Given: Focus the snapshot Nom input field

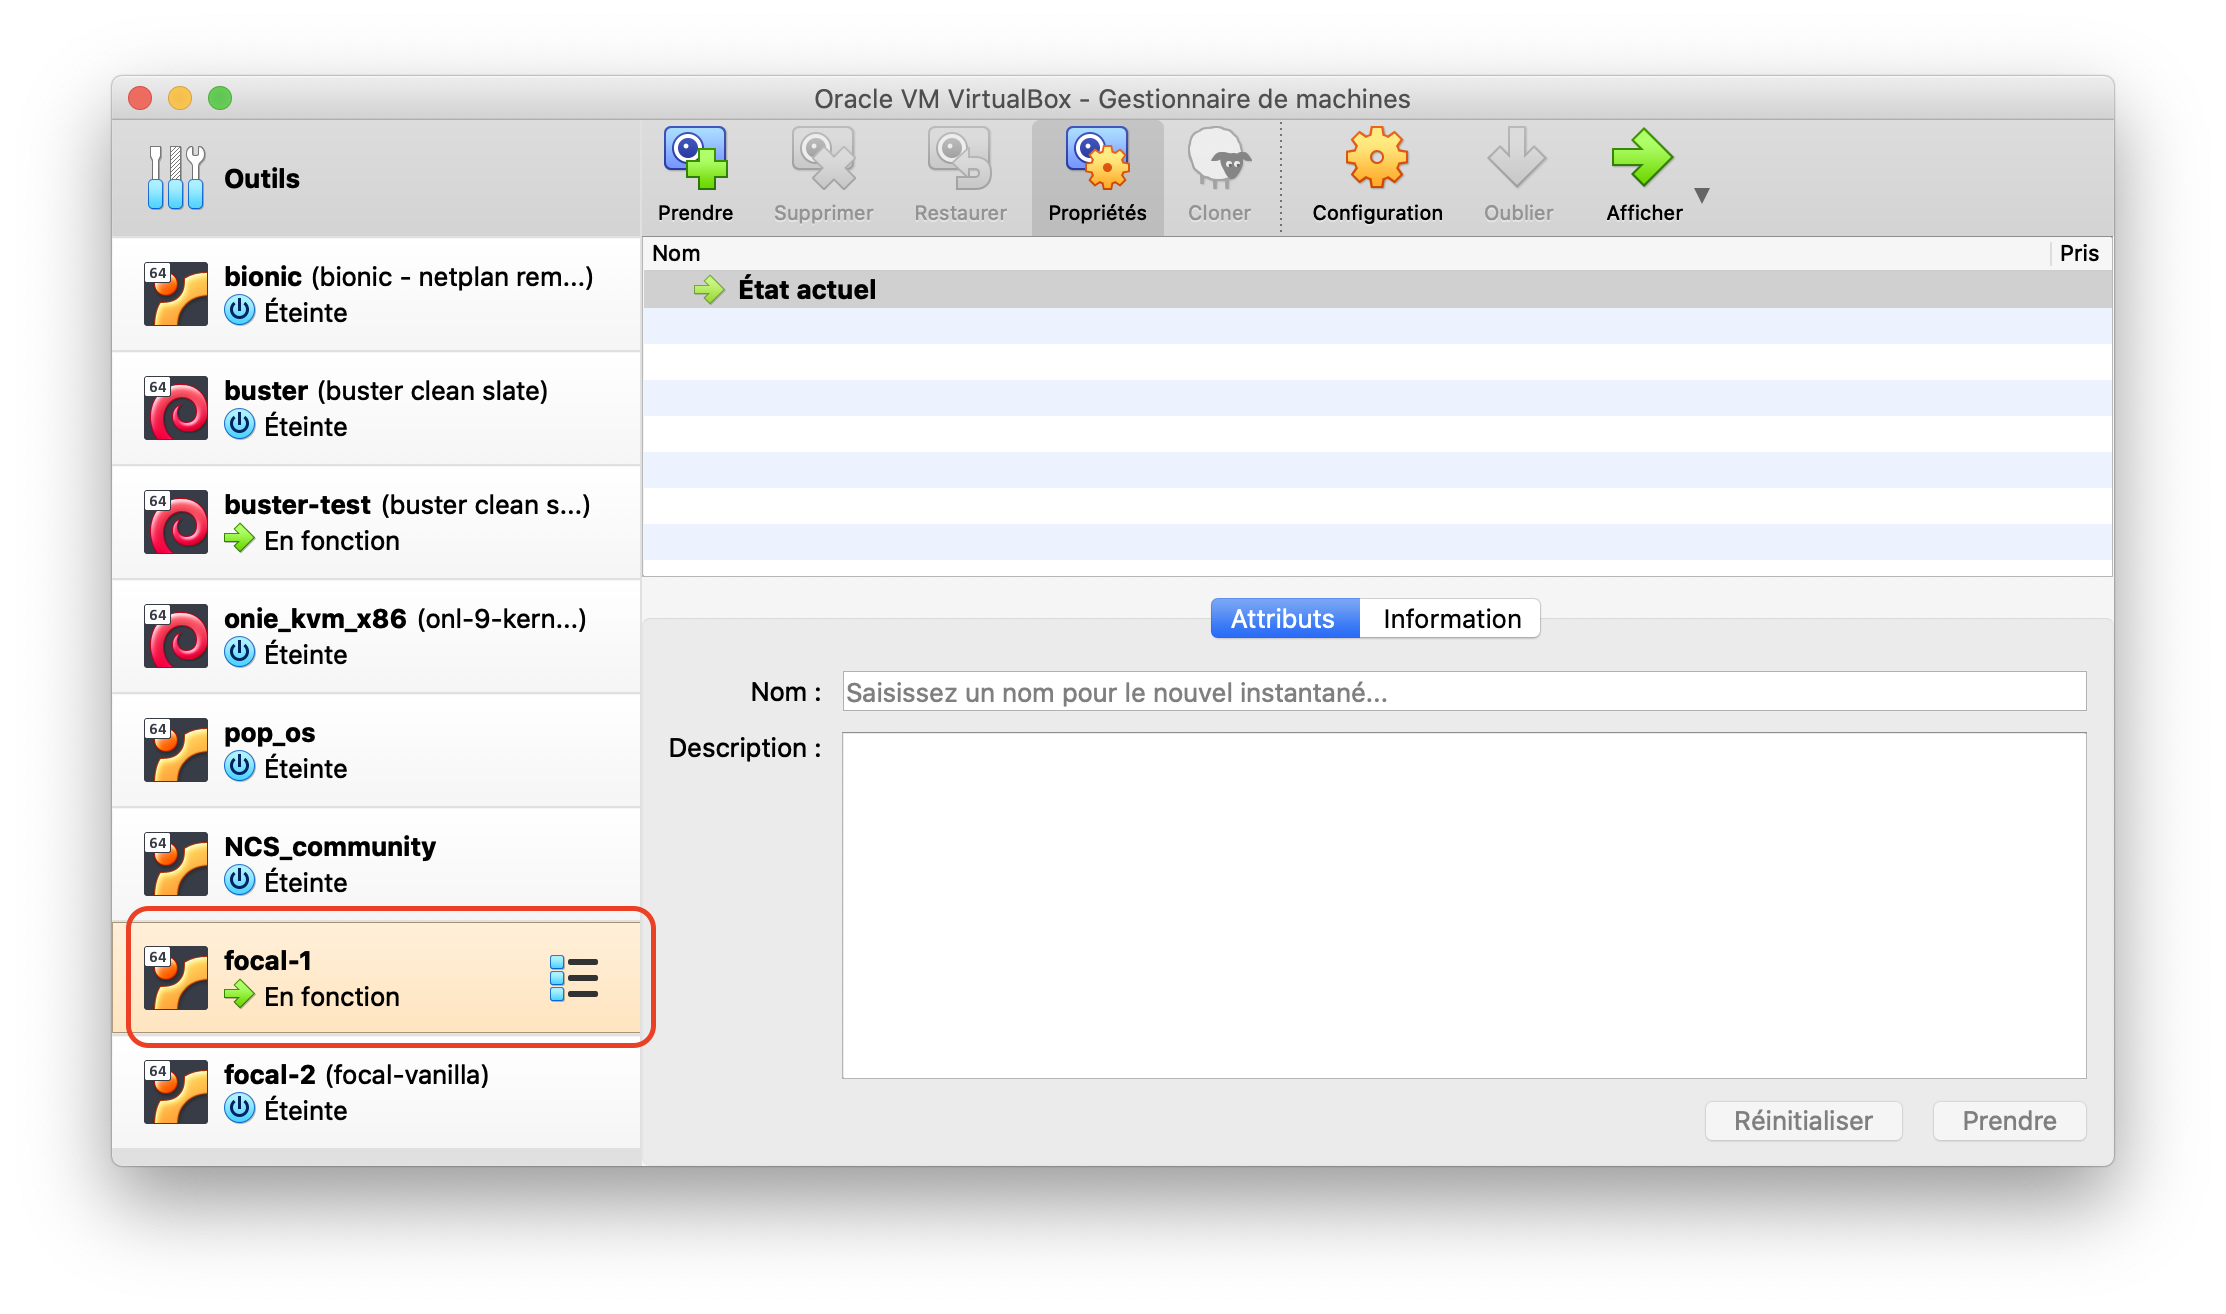Looking at the screenshot, I should click(x=1464, y=692).
